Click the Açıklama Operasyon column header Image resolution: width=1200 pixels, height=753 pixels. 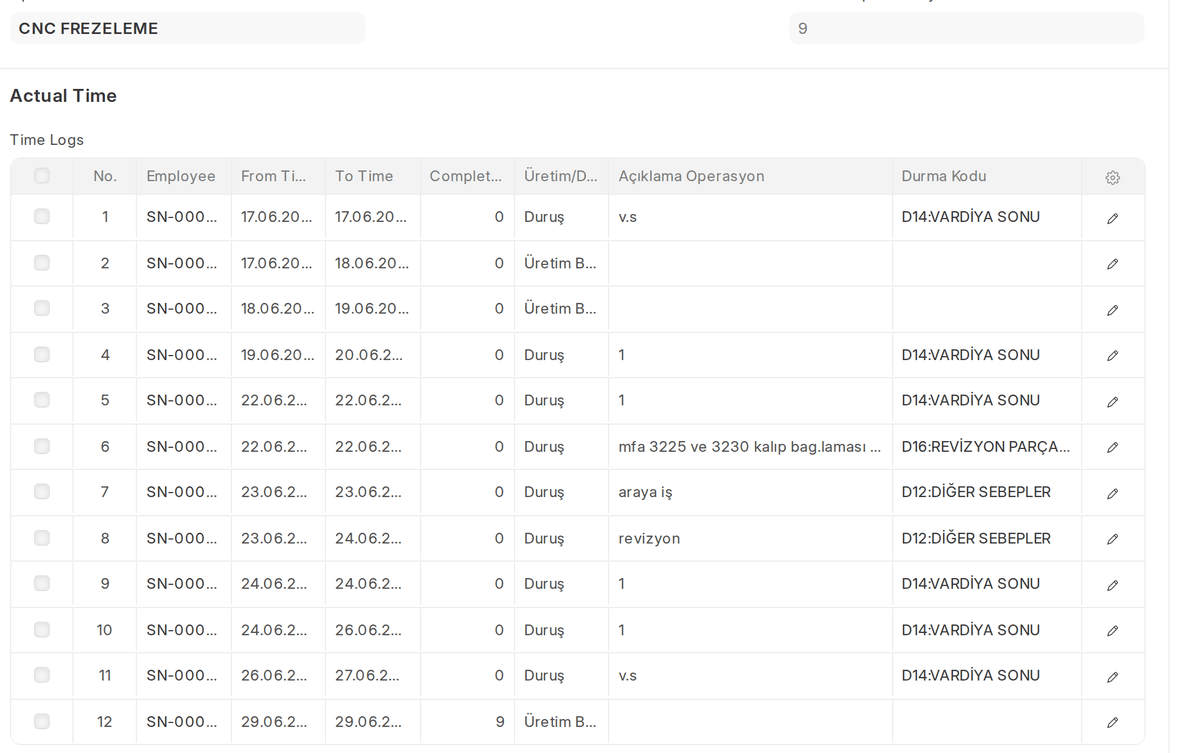tap(750, 176)
